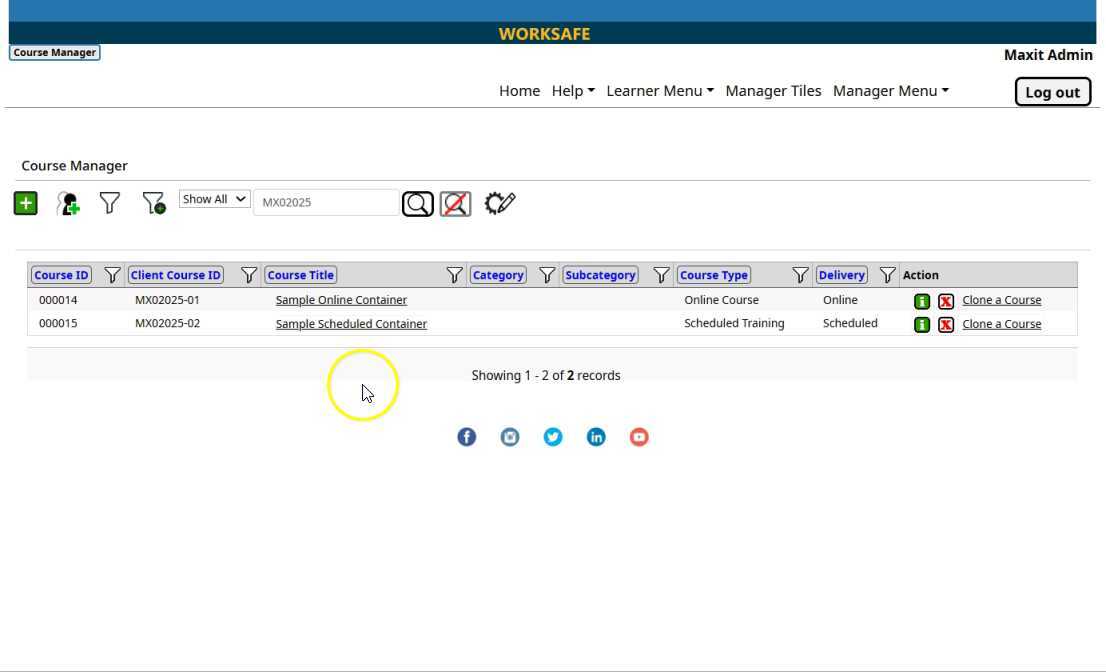Click Clone a Course for MX02025-02
Viewport: 1106px width, 672px height.
1001,324
